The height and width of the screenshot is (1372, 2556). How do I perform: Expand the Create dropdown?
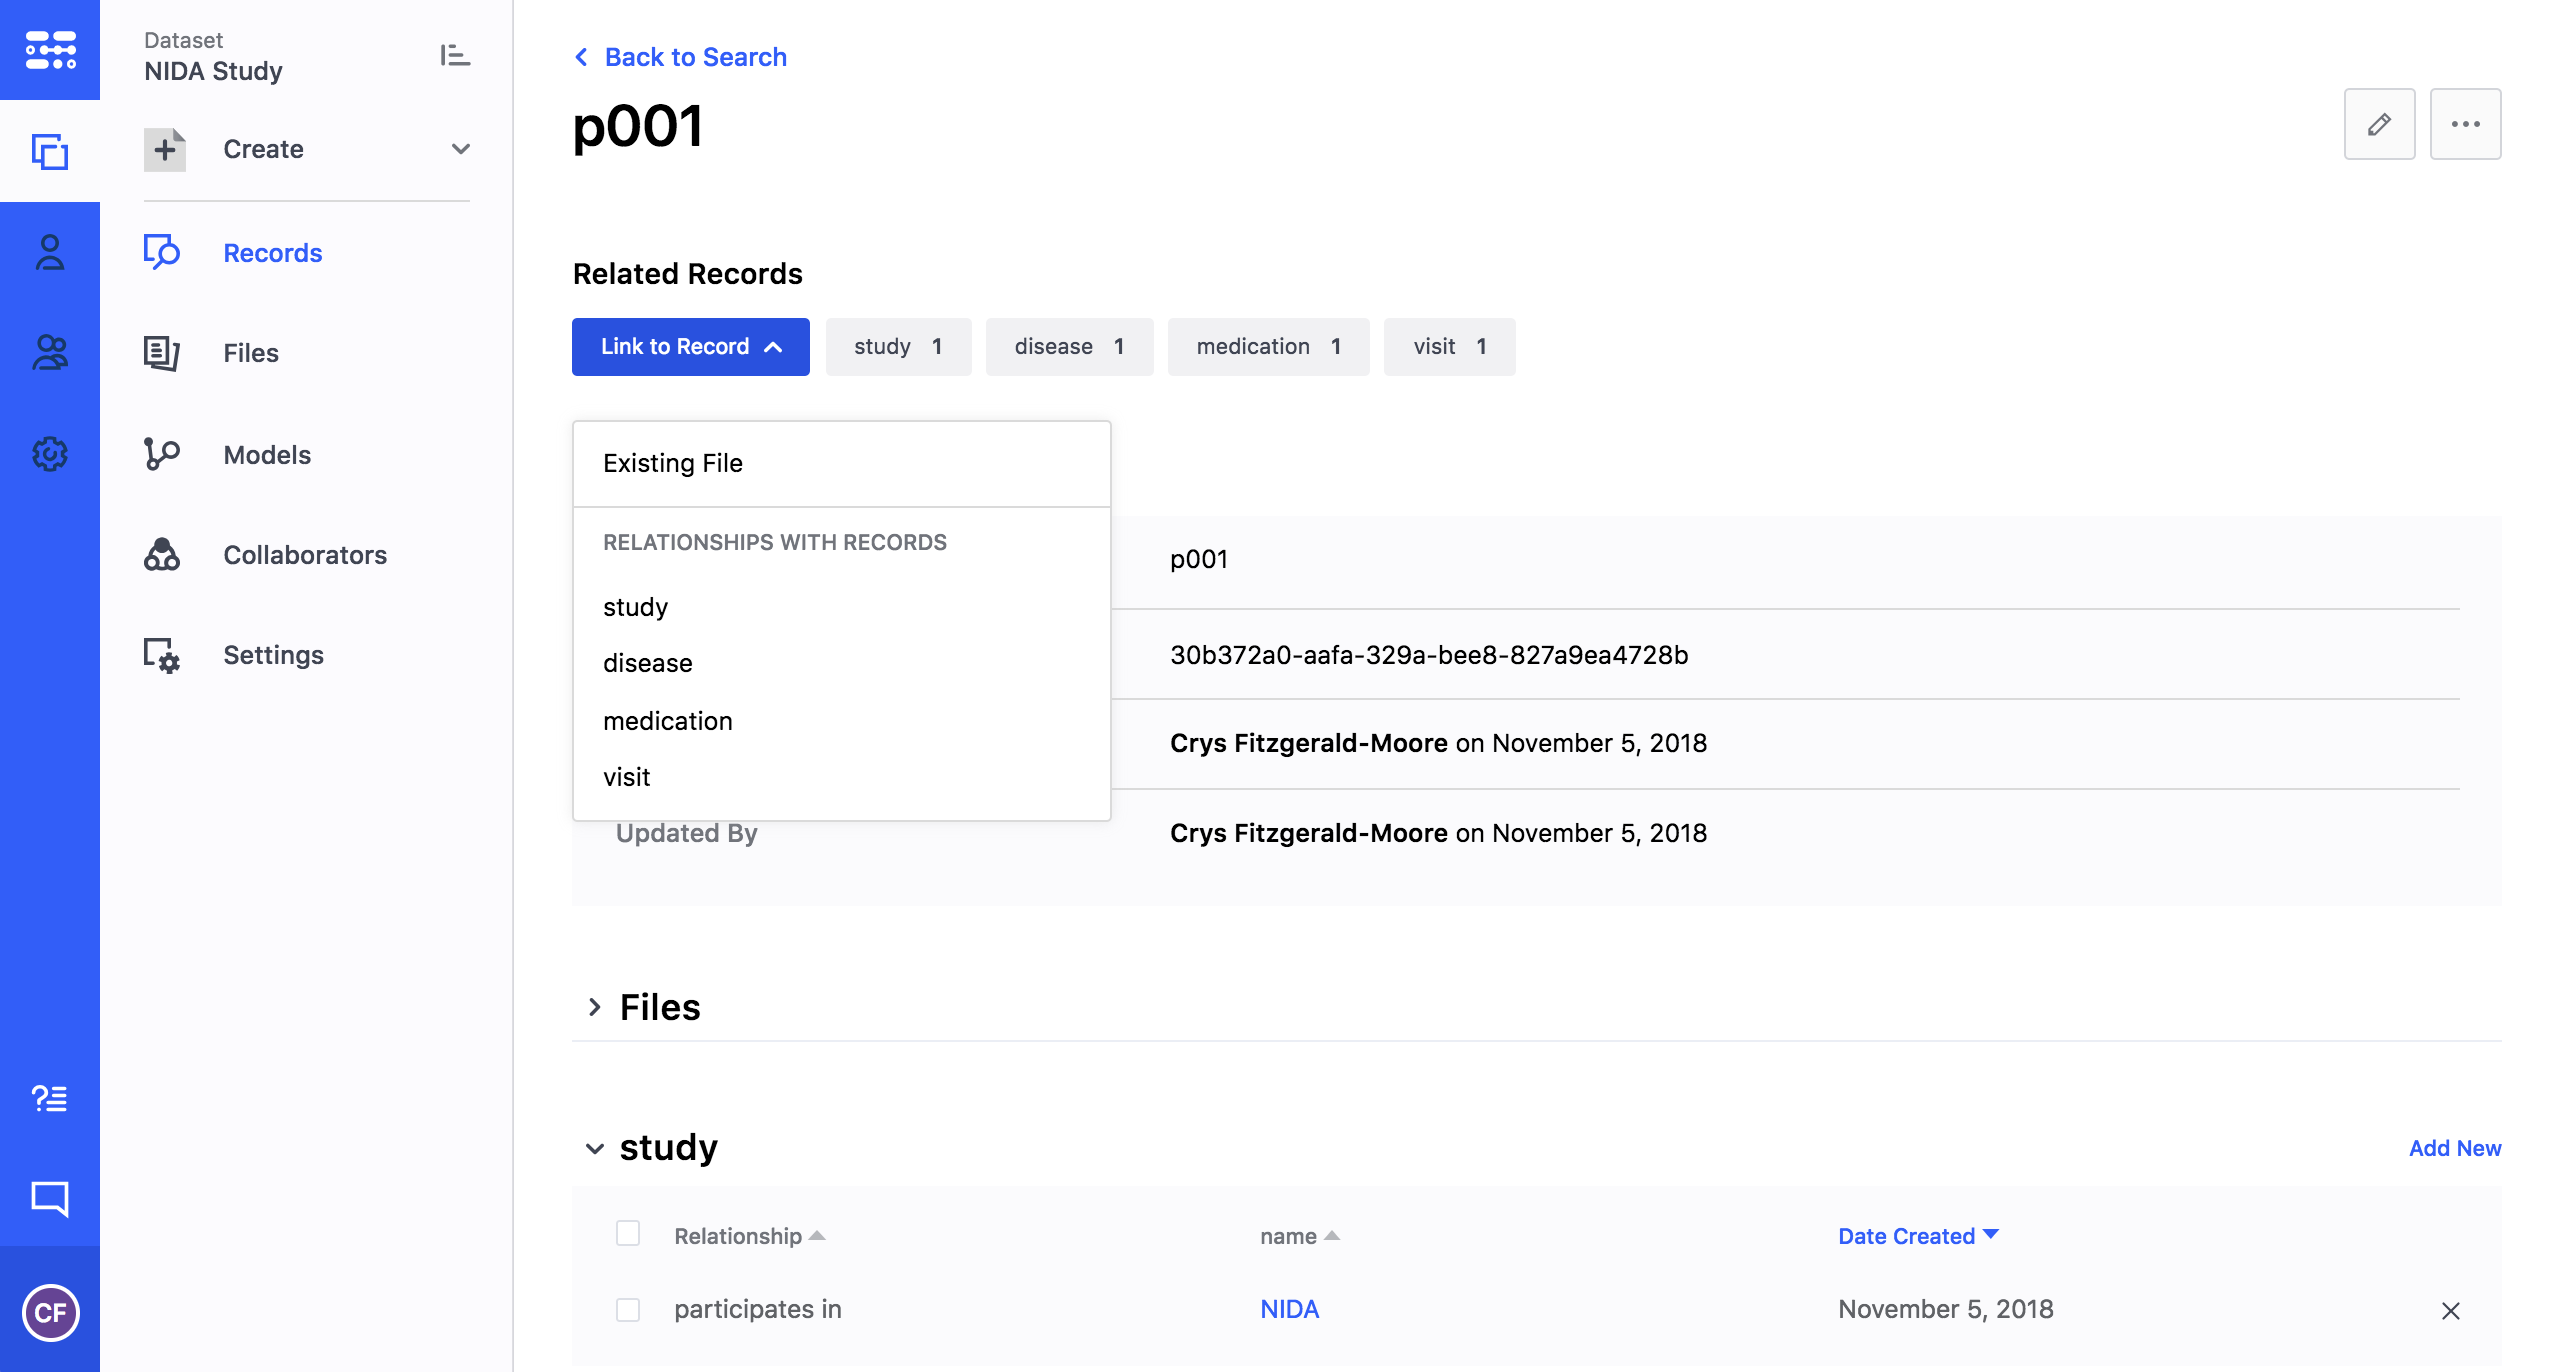tap(460, 149)
